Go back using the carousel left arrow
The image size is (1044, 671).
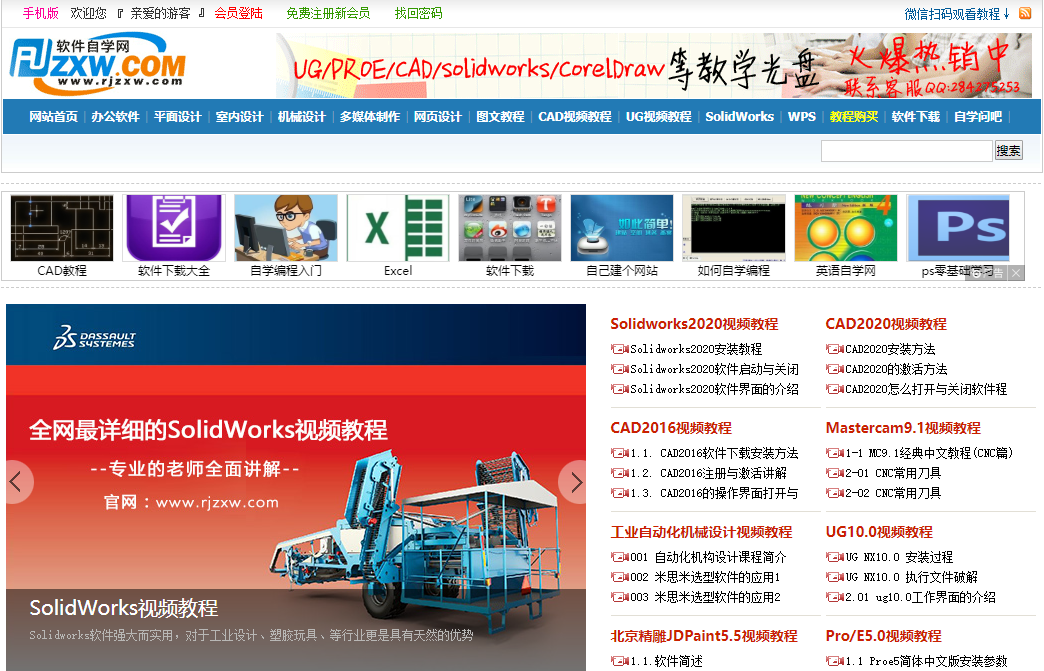[17, 482]
